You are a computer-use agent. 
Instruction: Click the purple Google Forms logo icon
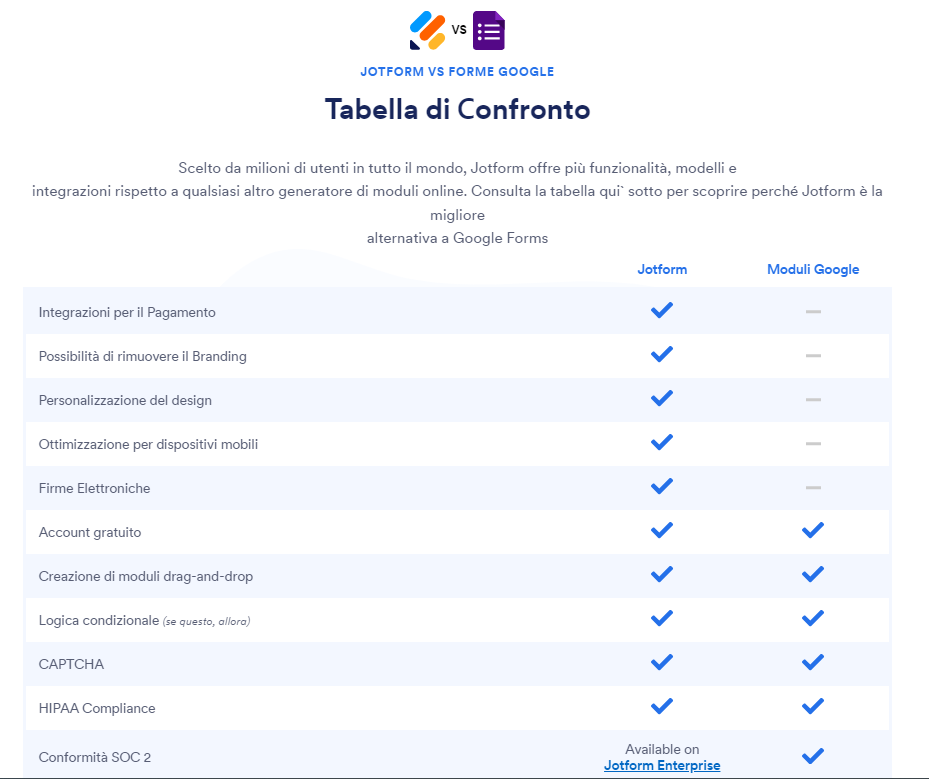coord(489,30)
